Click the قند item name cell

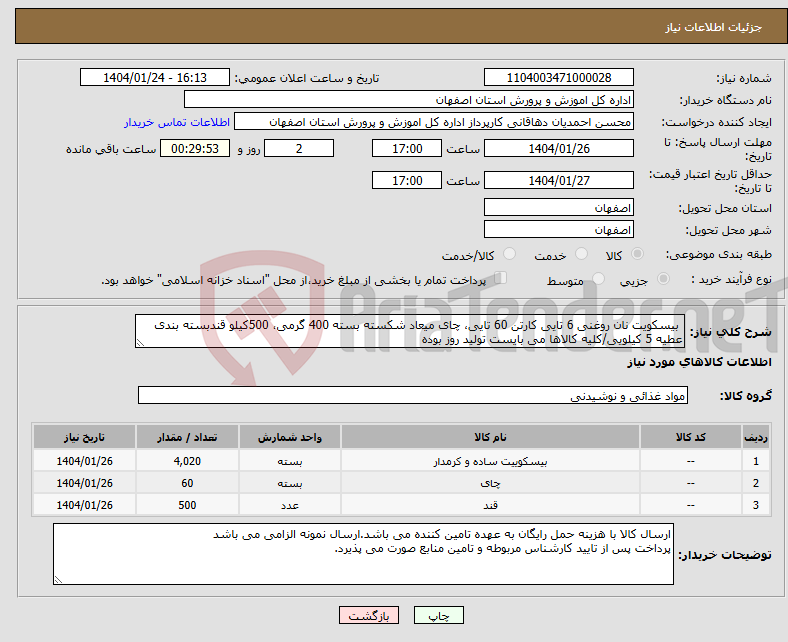490,505
